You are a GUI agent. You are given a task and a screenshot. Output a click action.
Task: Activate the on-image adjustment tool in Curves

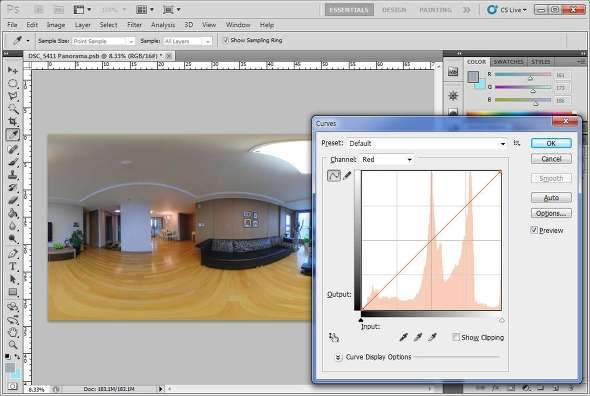(334, 337)
